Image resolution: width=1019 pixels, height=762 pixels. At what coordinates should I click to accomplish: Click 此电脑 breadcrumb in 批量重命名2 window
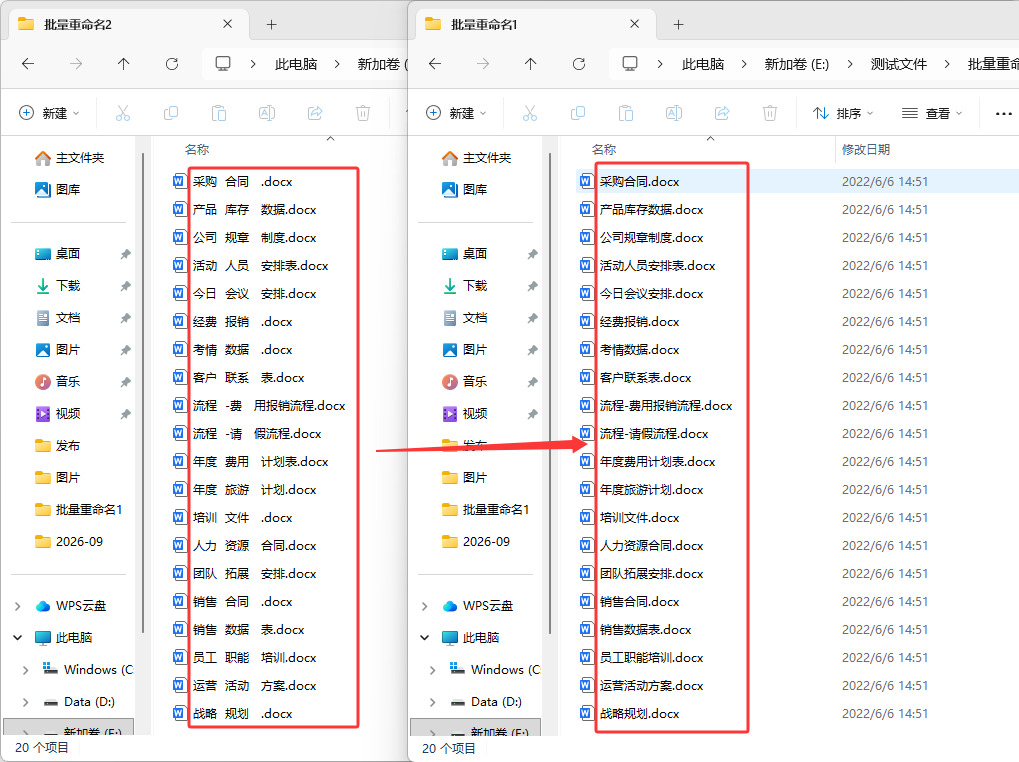coord(296,64)
